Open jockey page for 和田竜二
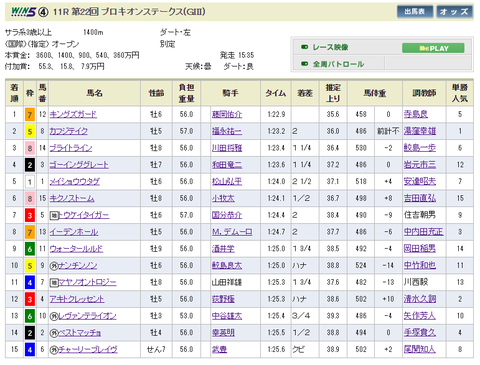 (227, 165)
